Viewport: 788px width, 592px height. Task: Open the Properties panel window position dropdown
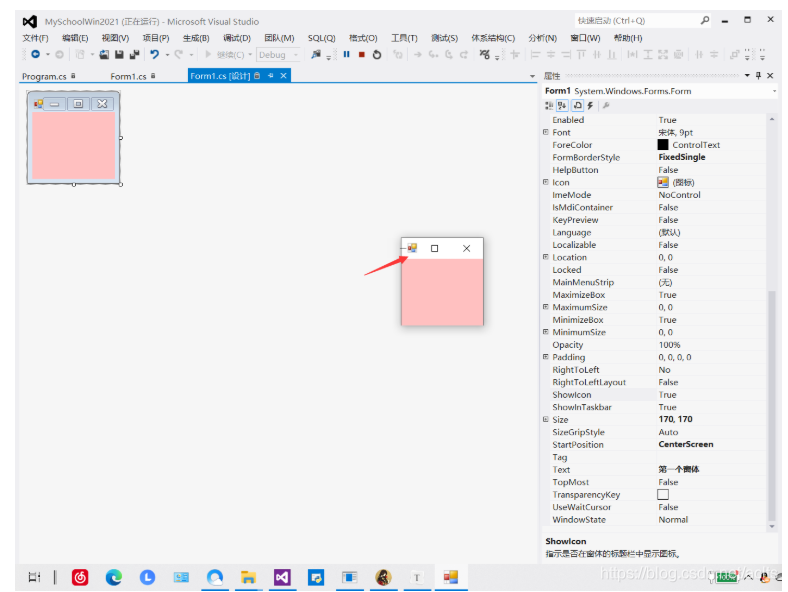tap(747, 75)
